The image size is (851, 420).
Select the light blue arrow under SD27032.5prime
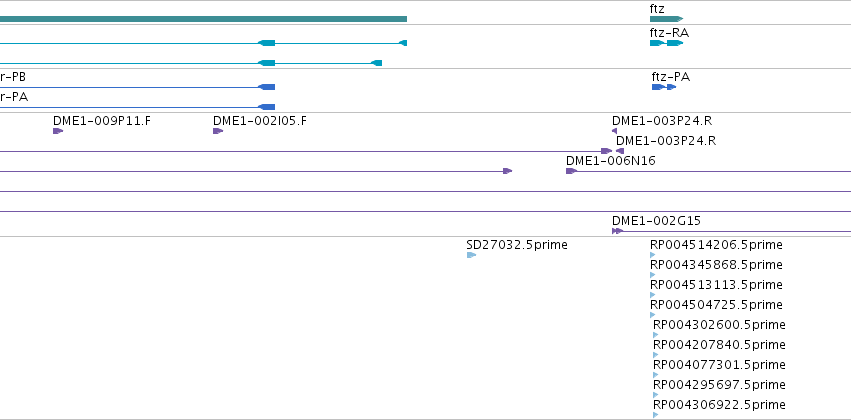[472, 255]
